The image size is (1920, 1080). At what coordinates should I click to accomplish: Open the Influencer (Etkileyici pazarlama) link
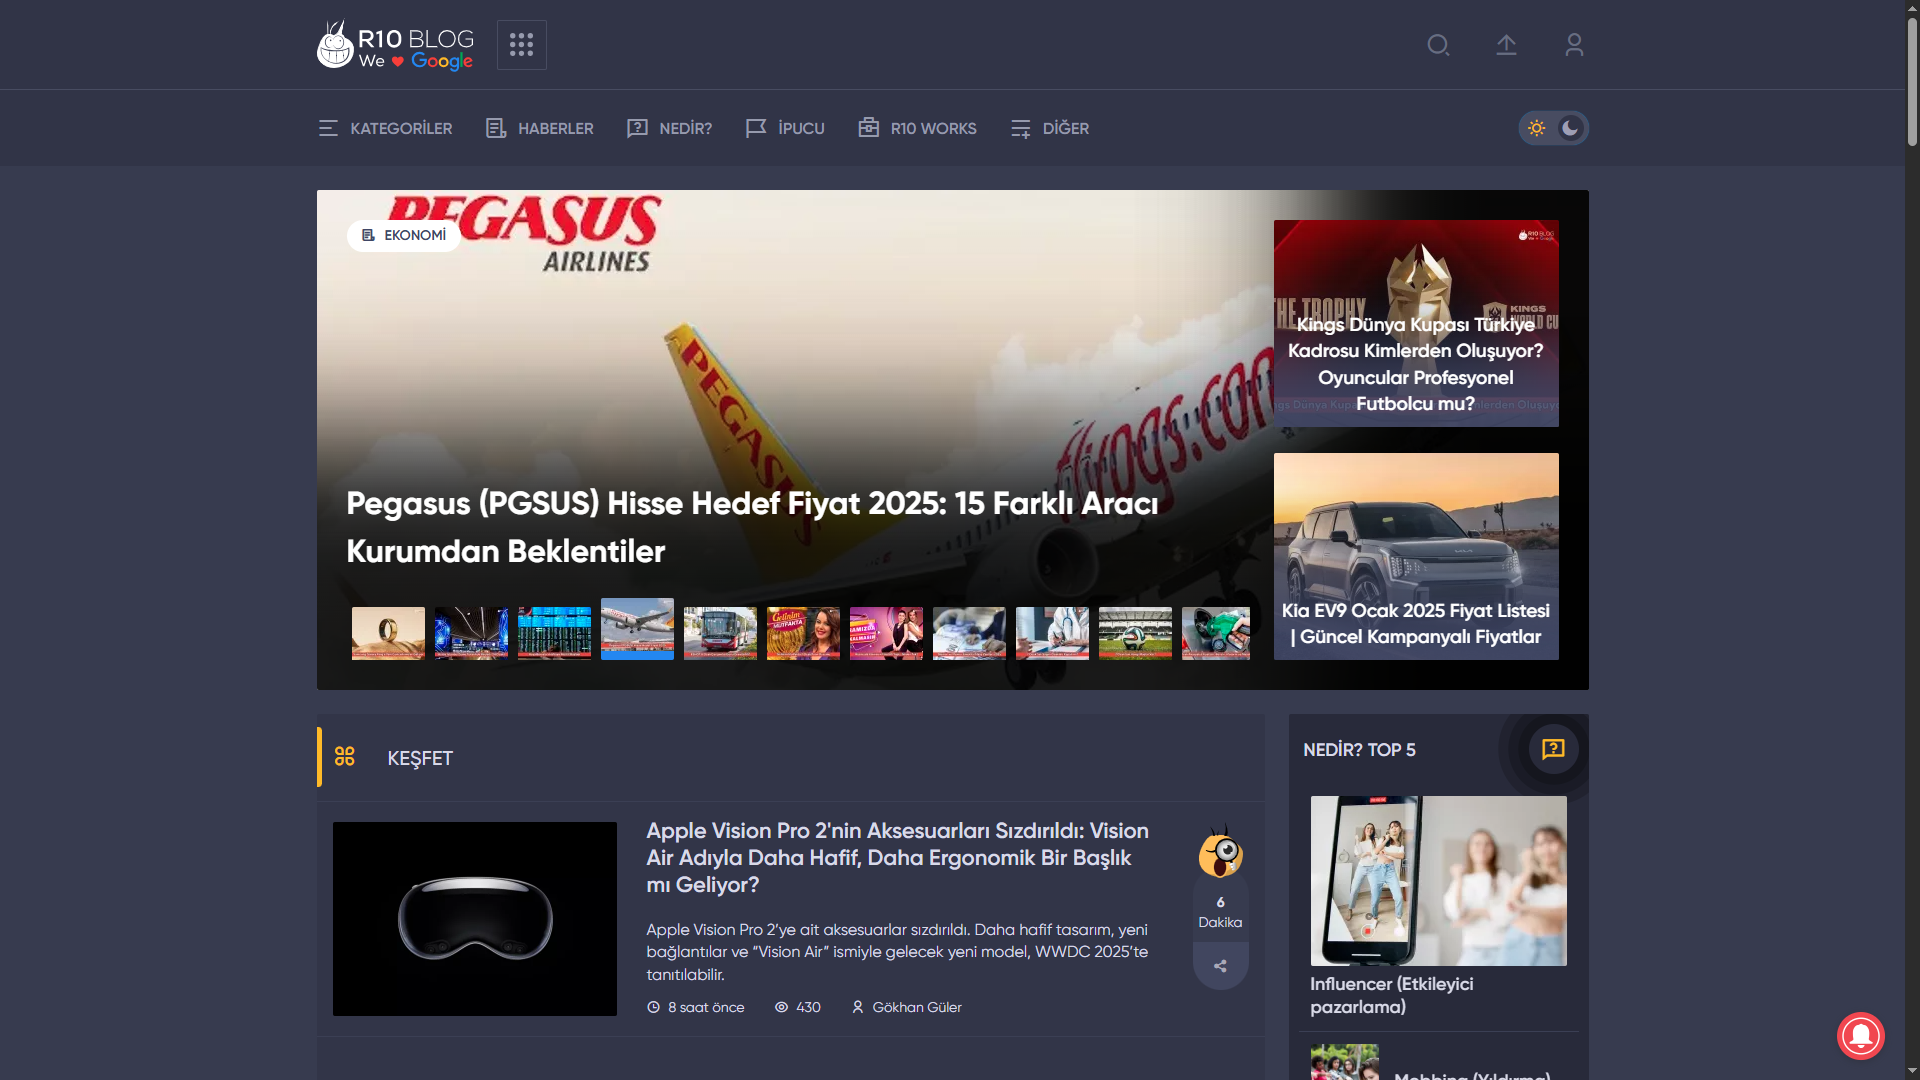(x=1392, y=995)
